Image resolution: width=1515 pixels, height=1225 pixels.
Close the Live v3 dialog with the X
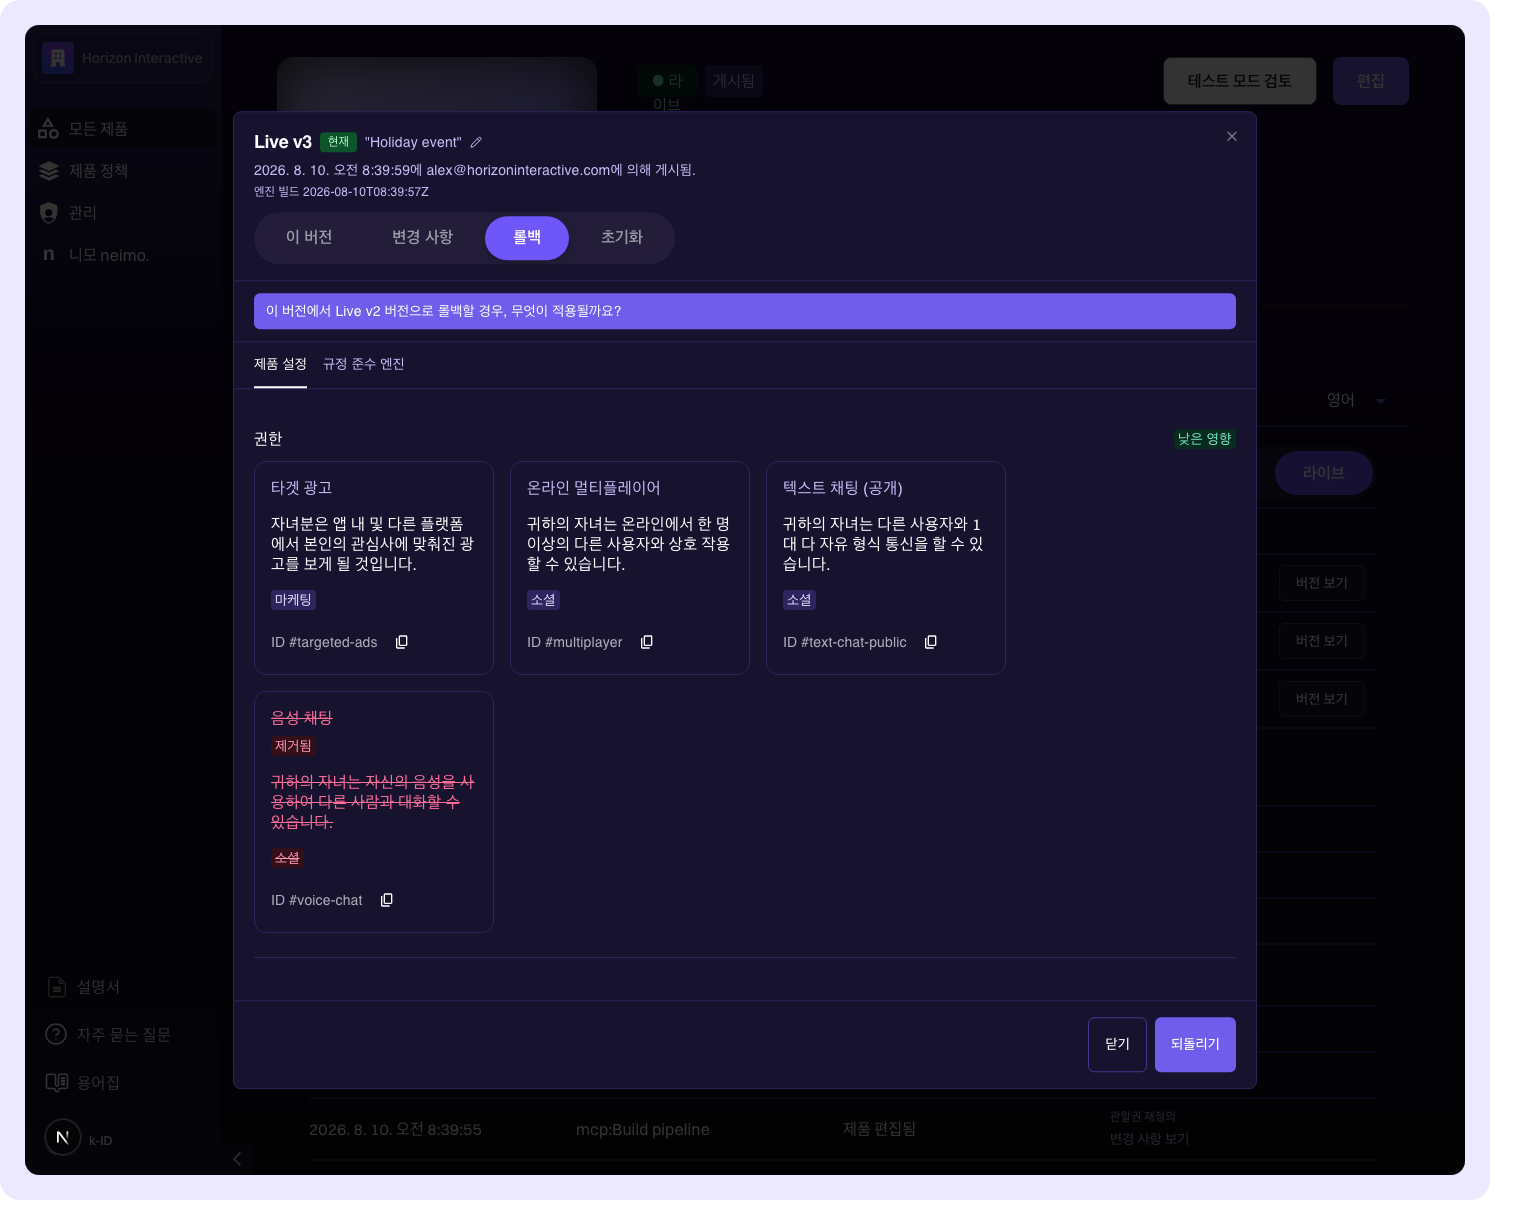tap(1232, 136)
